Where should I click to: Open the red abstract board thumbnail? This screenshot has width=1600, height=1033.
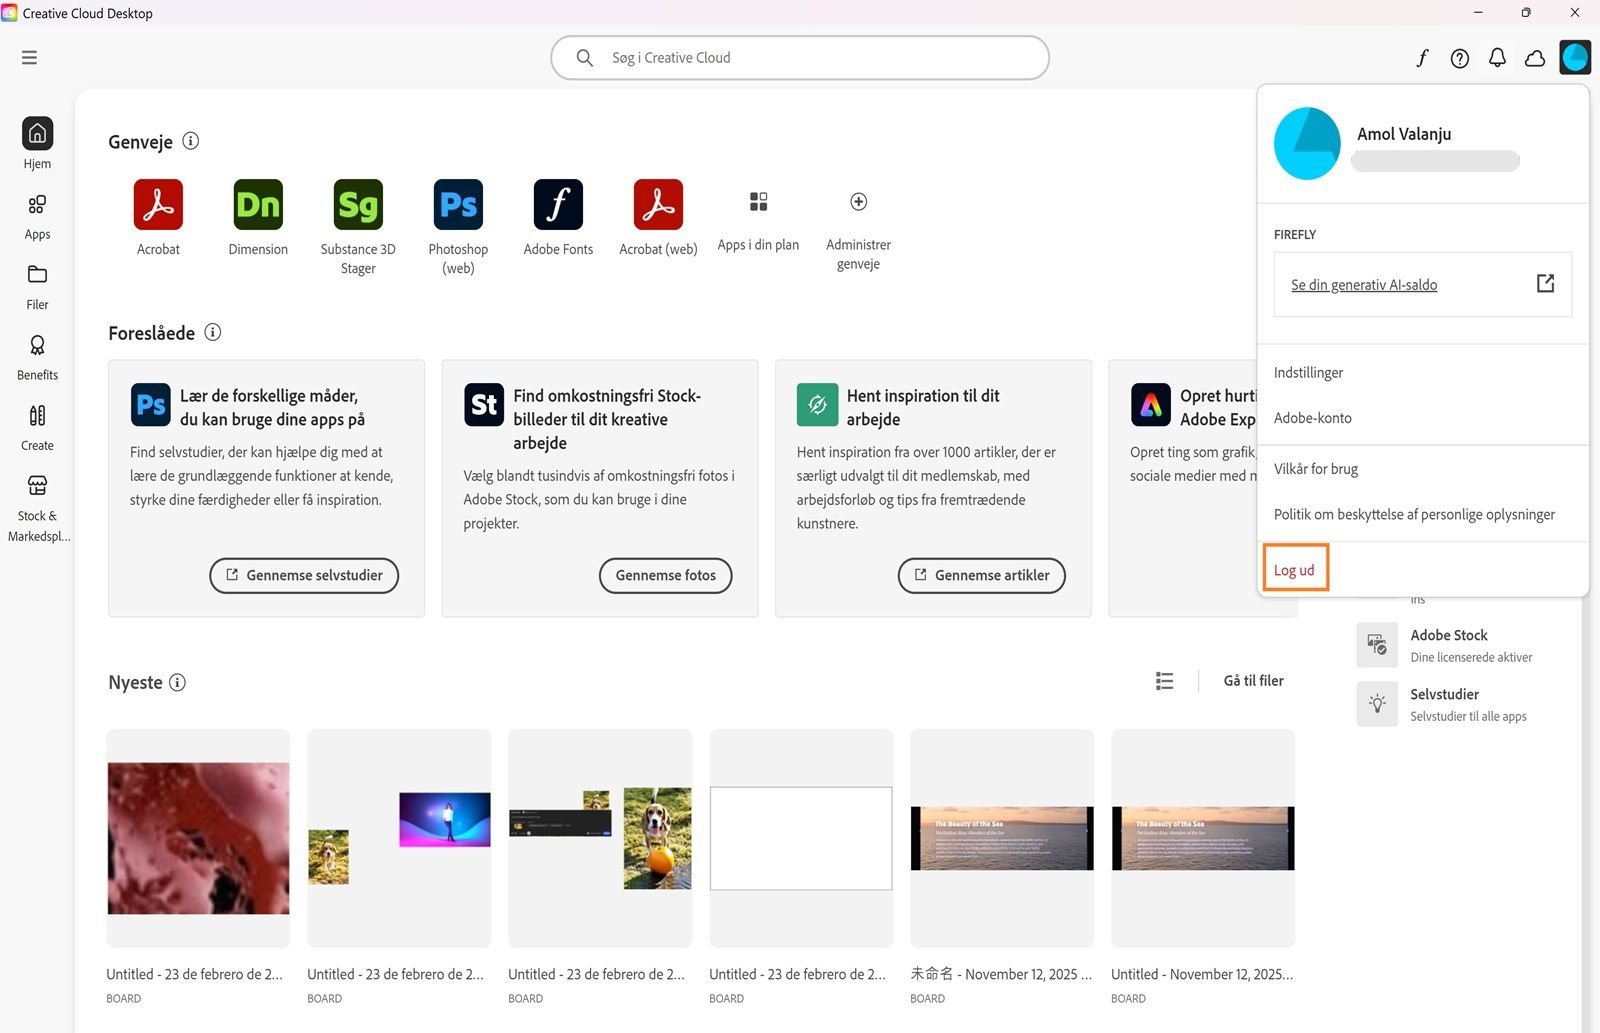[198, 838]
